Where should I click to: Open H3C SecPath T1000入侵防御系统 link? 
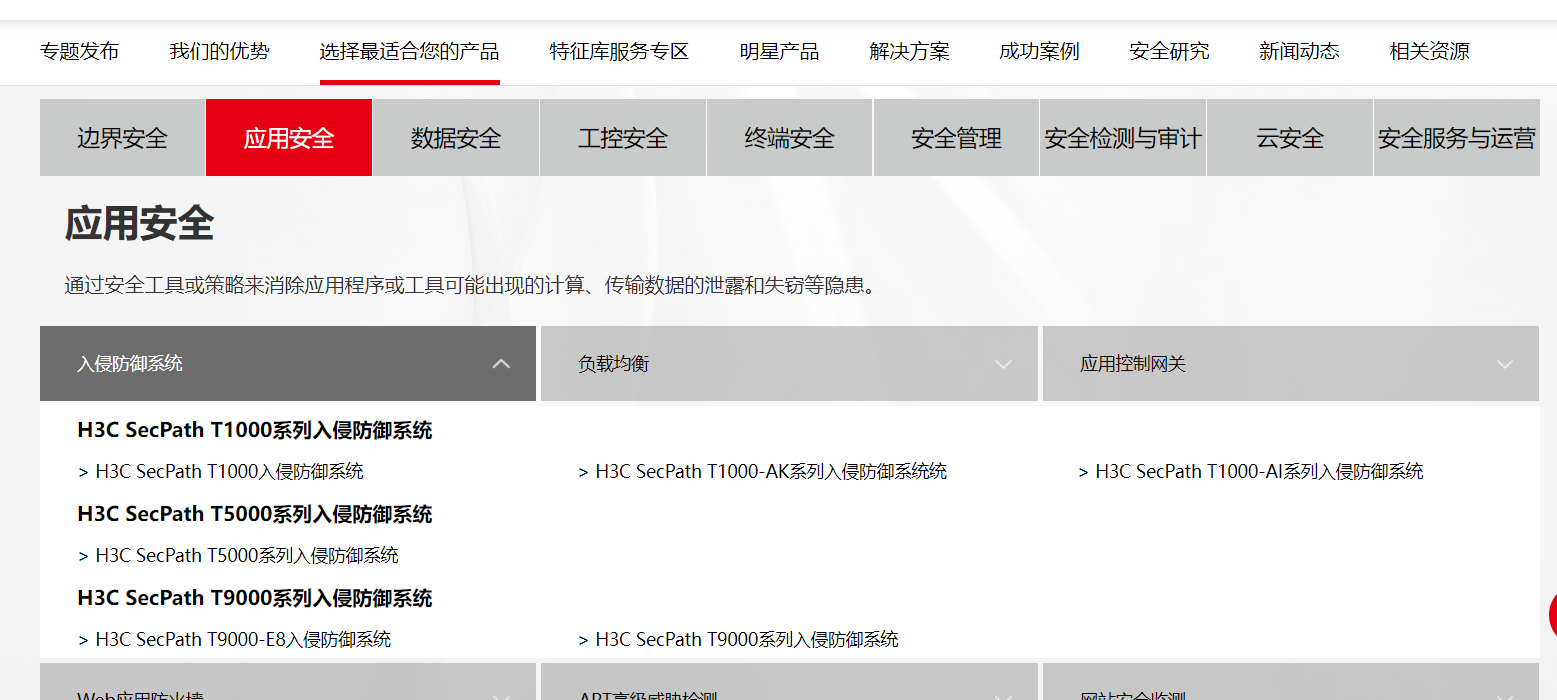coord(221,471)
